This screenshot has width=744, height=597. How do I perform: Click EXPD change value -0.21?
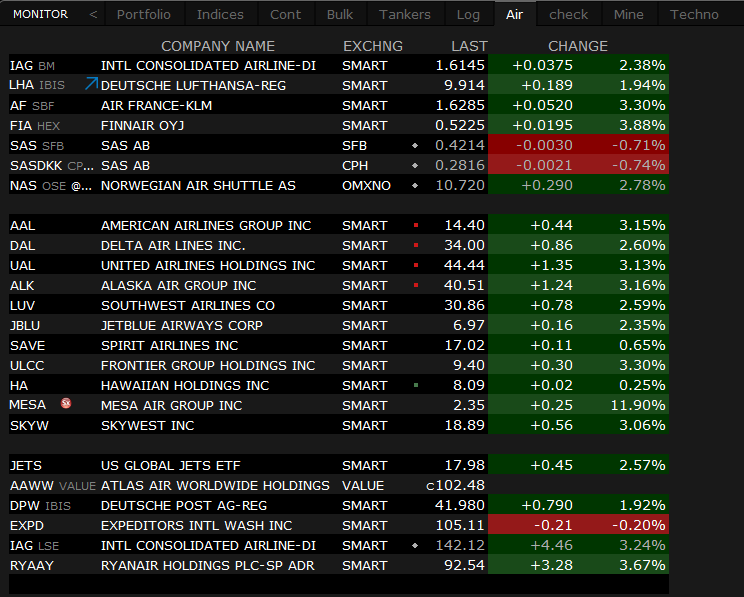553,525
